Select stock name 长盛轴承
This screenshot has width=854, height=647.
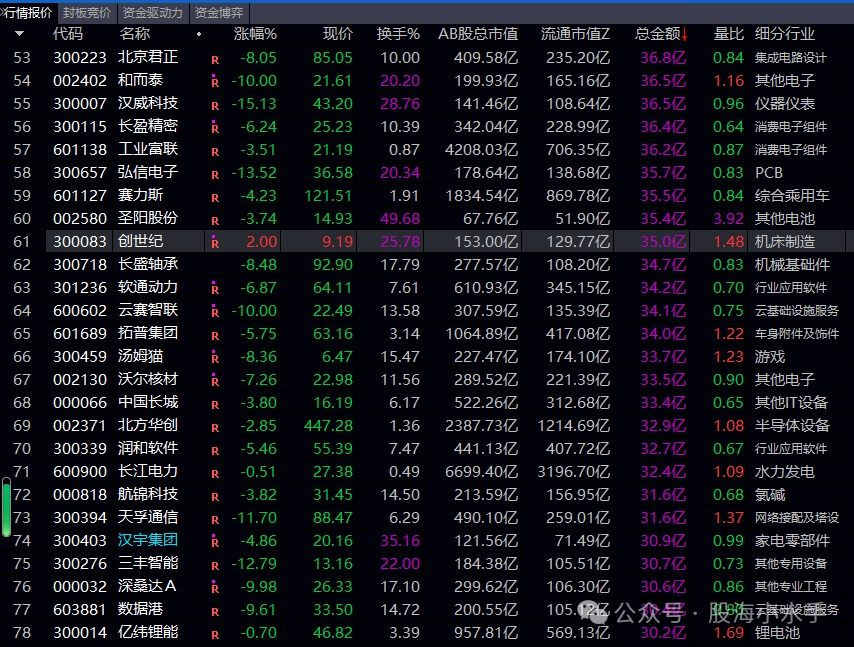(x=148, y=264)
